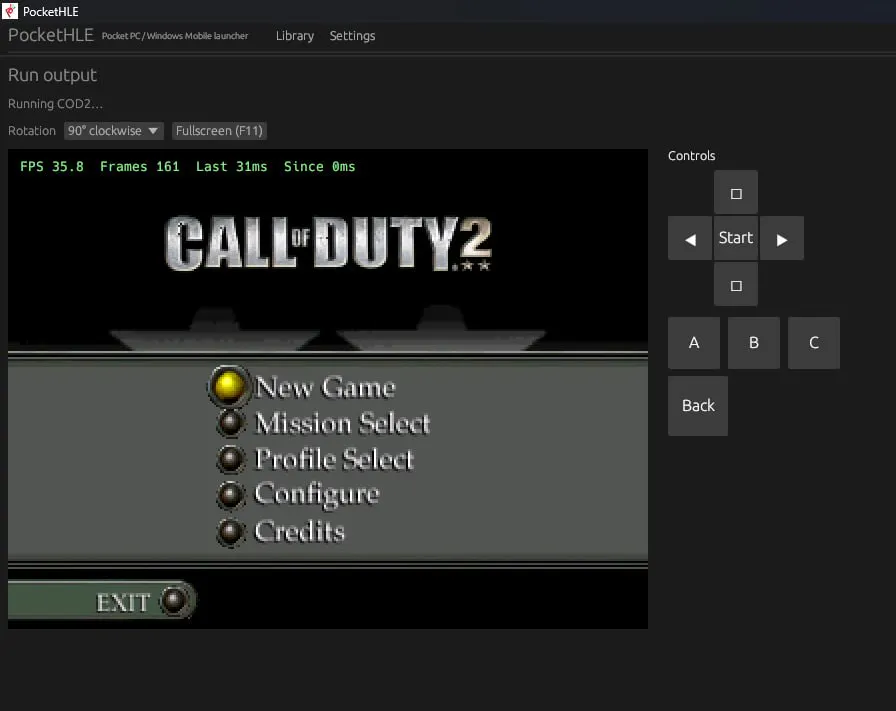Viewport: 896px width, 711px height.
Task: Click the Controls panel label
Action: coord(691,155)
